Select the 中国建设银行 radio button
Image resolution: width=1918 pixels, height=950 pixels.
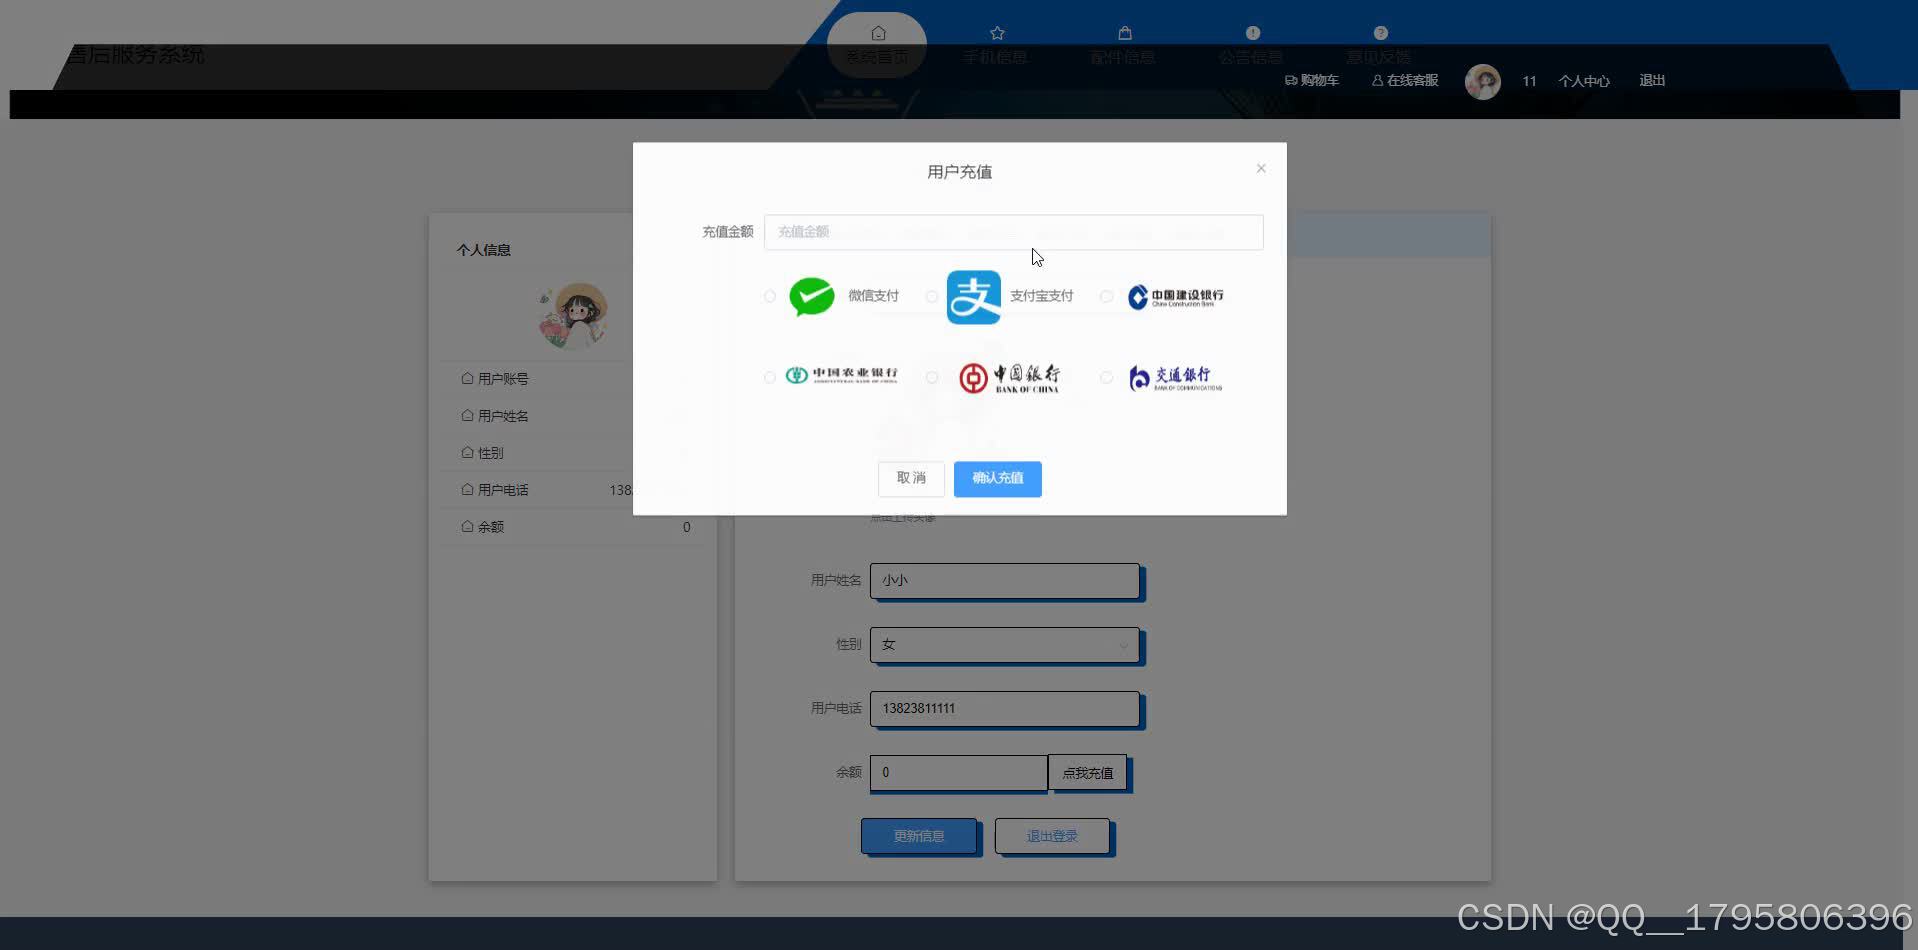[x=1106, y=296]
